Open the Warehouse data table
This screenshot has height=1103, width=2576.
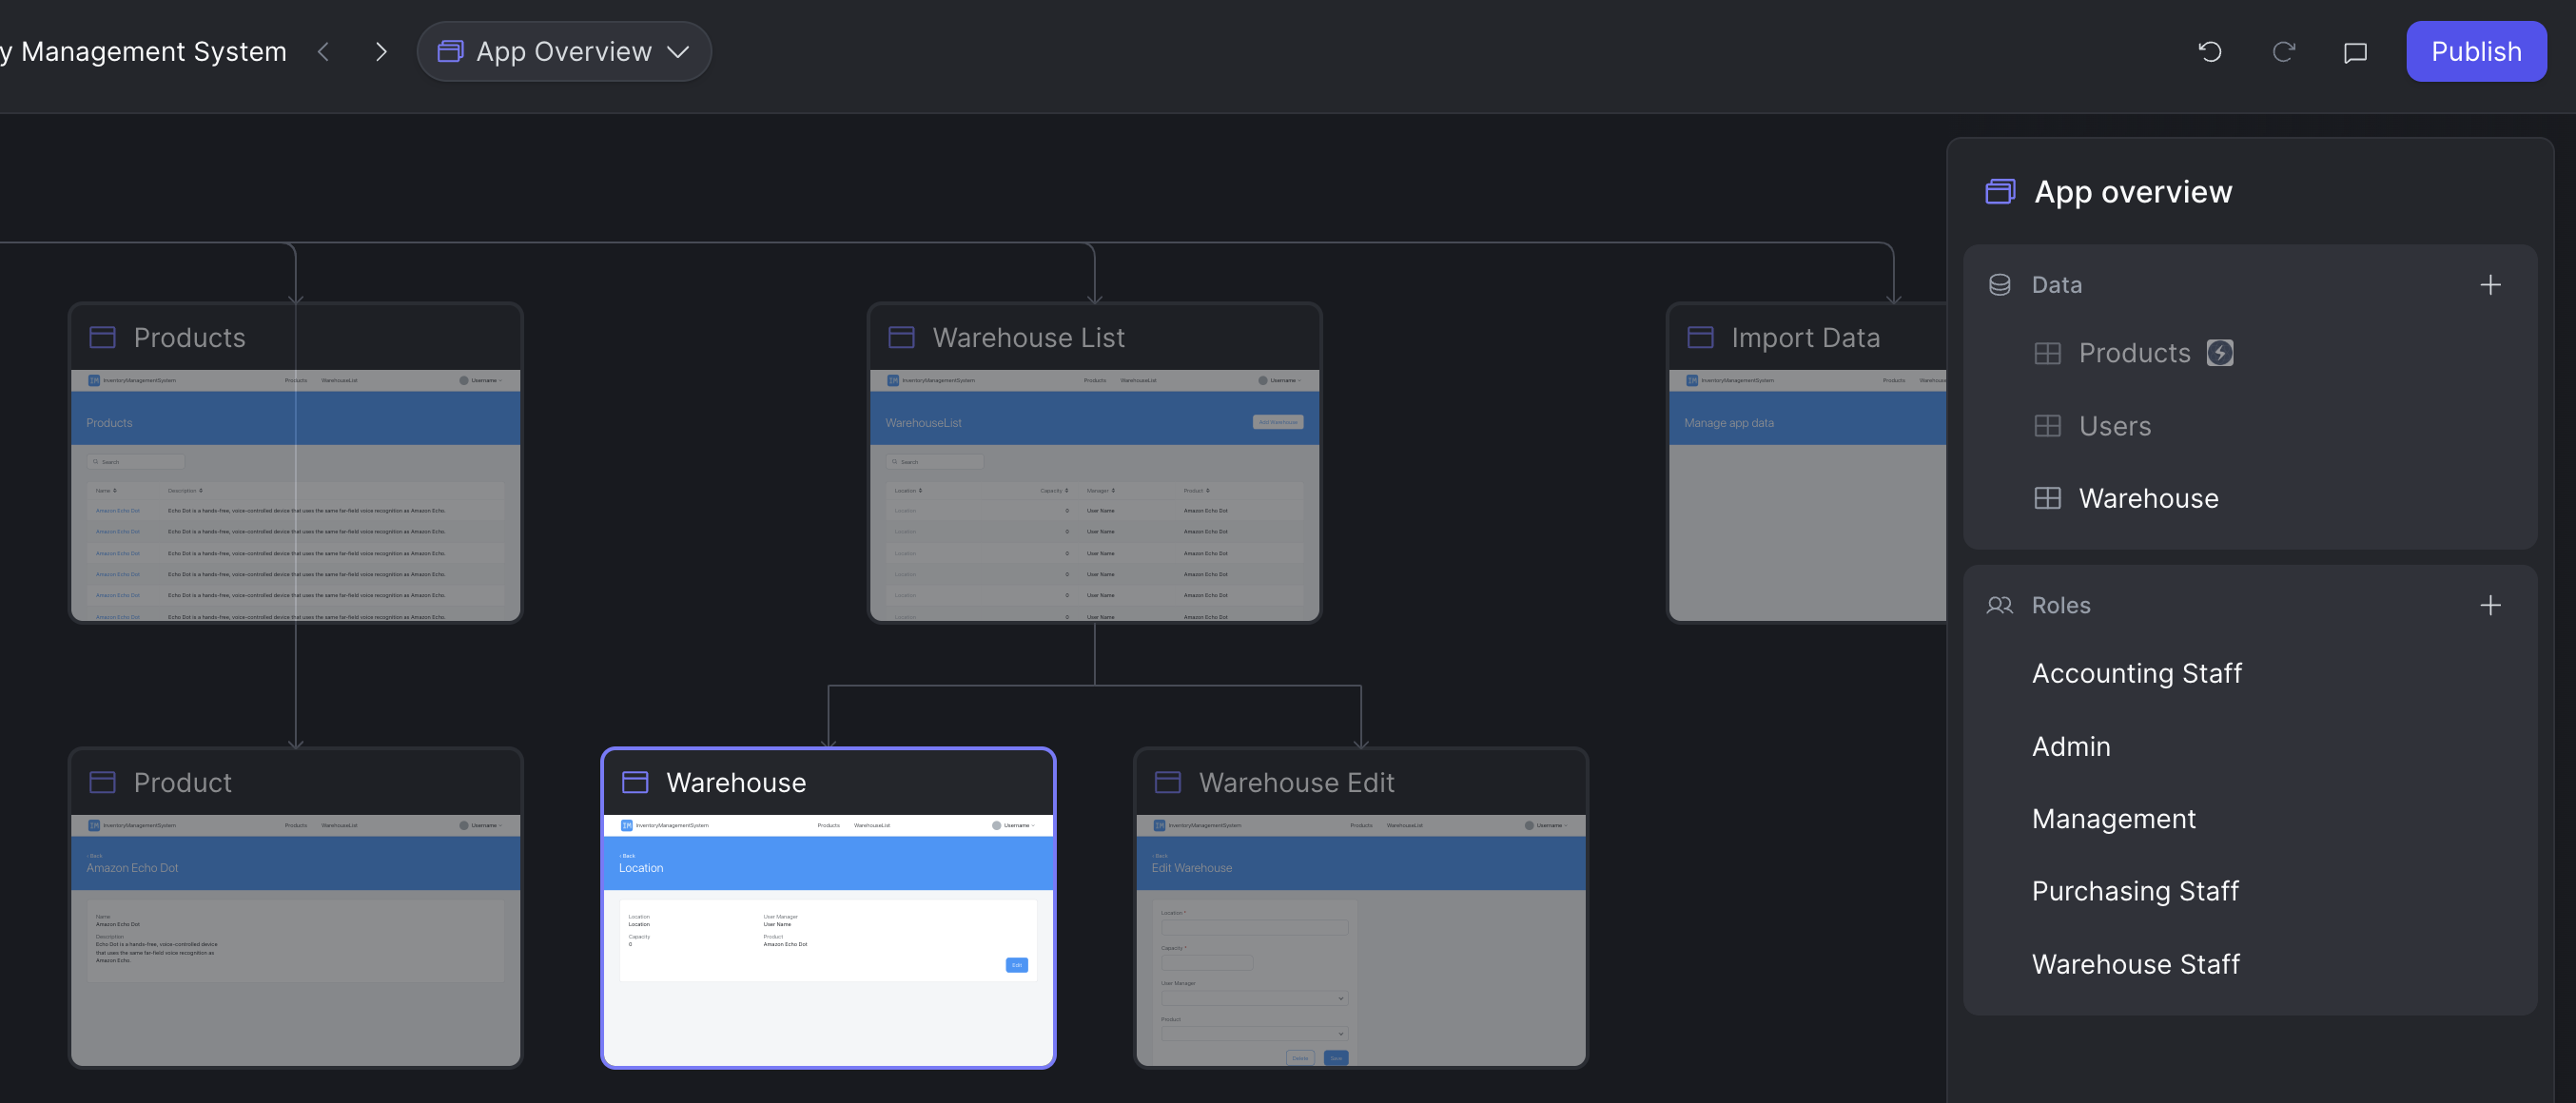pyautogui.click(x=2148, y=498)
